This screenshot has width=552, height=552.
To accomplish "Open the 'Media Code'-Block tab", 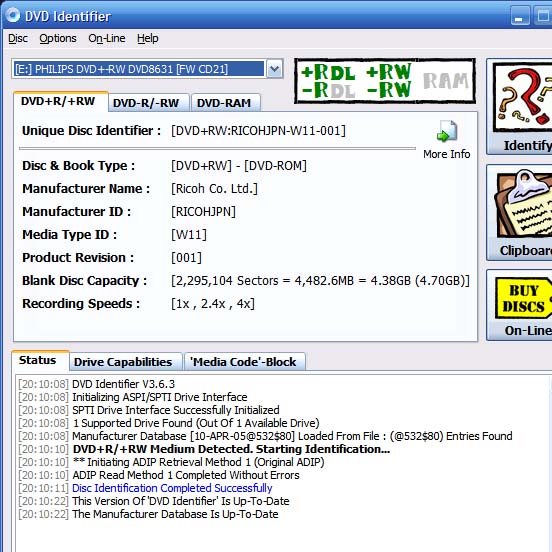I will click(245, 362).
